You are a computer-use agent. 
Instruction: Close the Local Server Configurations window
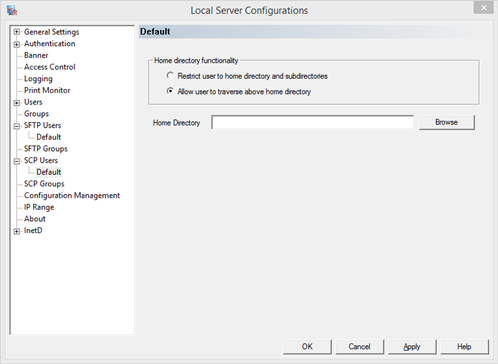point(483,8)
